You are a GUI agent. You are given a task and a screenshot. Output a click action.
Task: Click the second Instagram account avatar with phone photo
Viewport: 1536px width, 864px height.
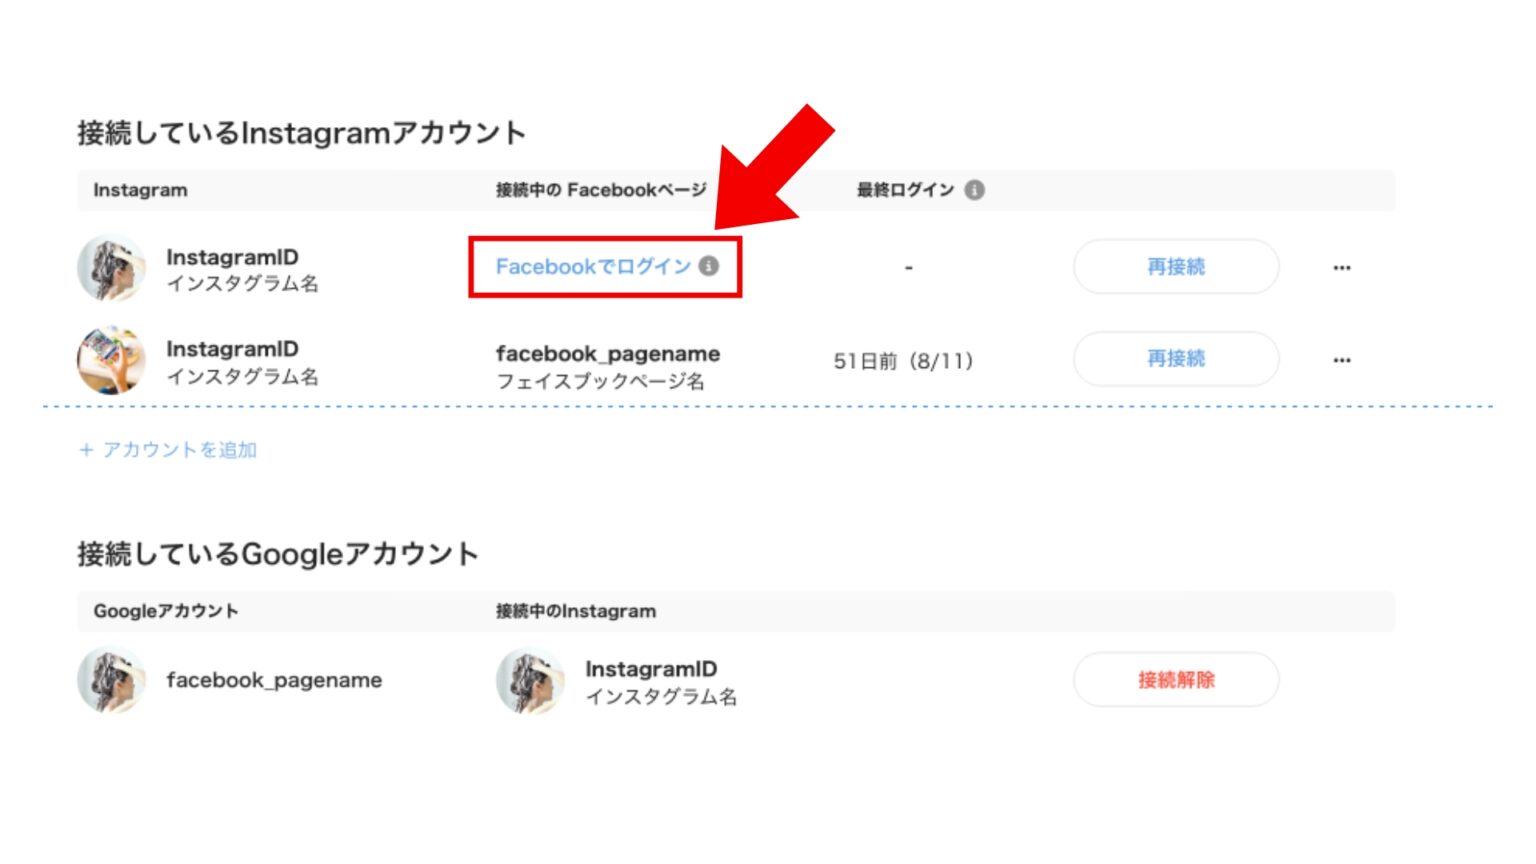tap(112, 360)
